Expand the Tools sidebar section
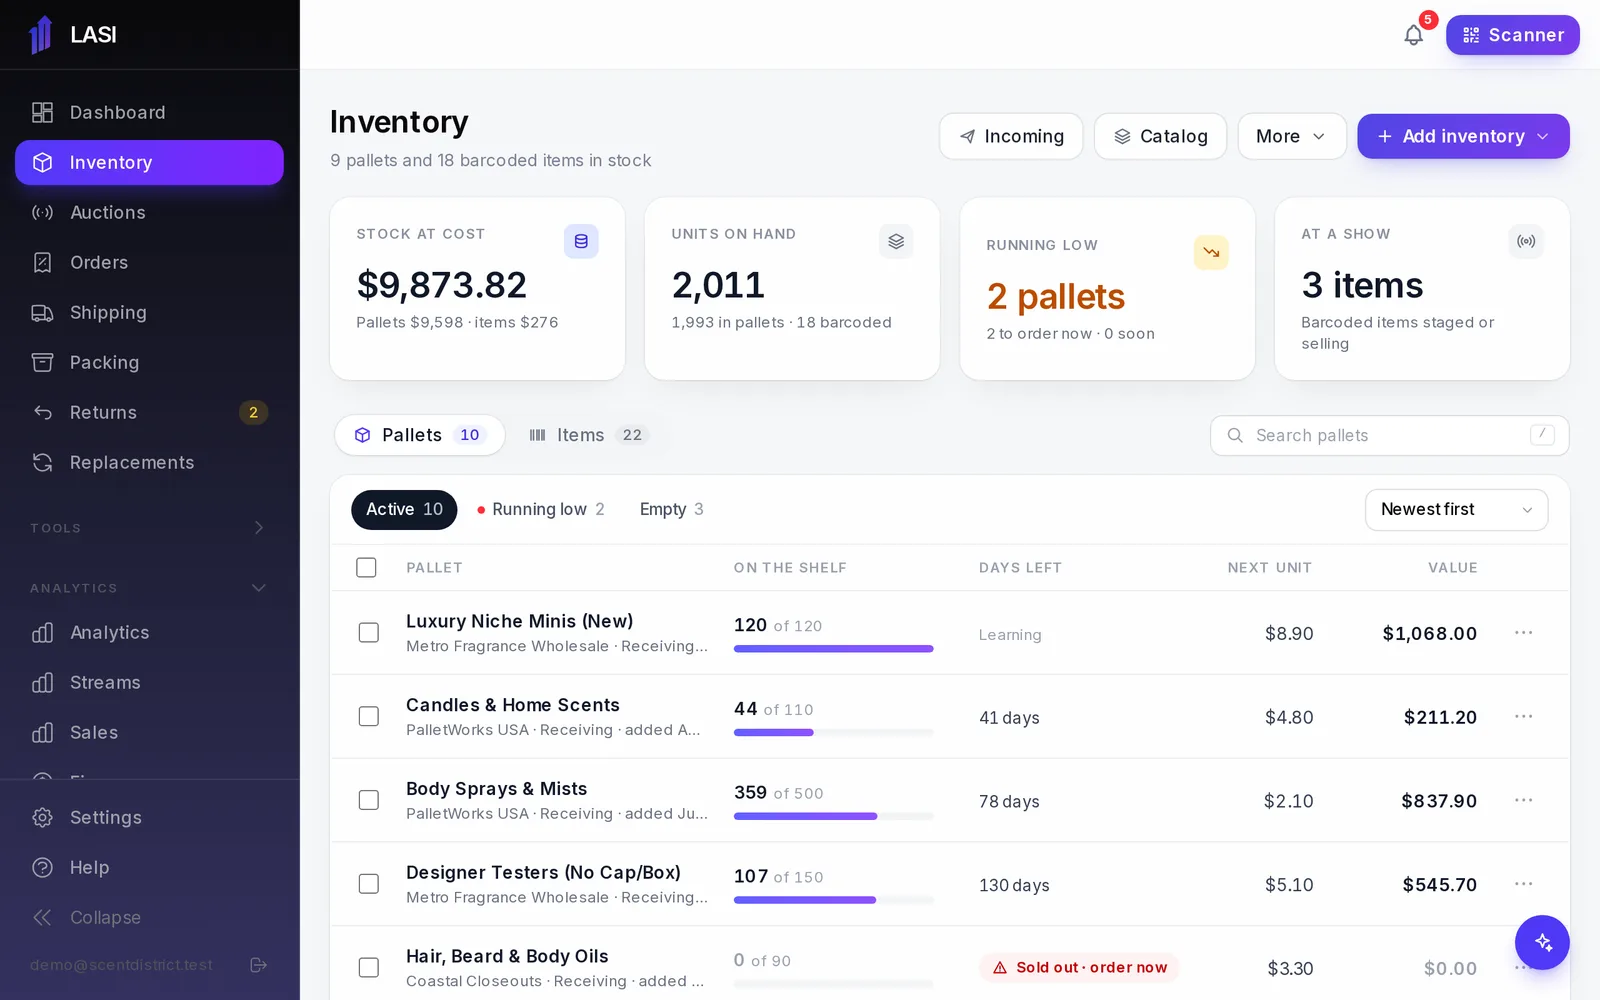The height and width of the screenshot is (1000, 1600). click(149, 528)
